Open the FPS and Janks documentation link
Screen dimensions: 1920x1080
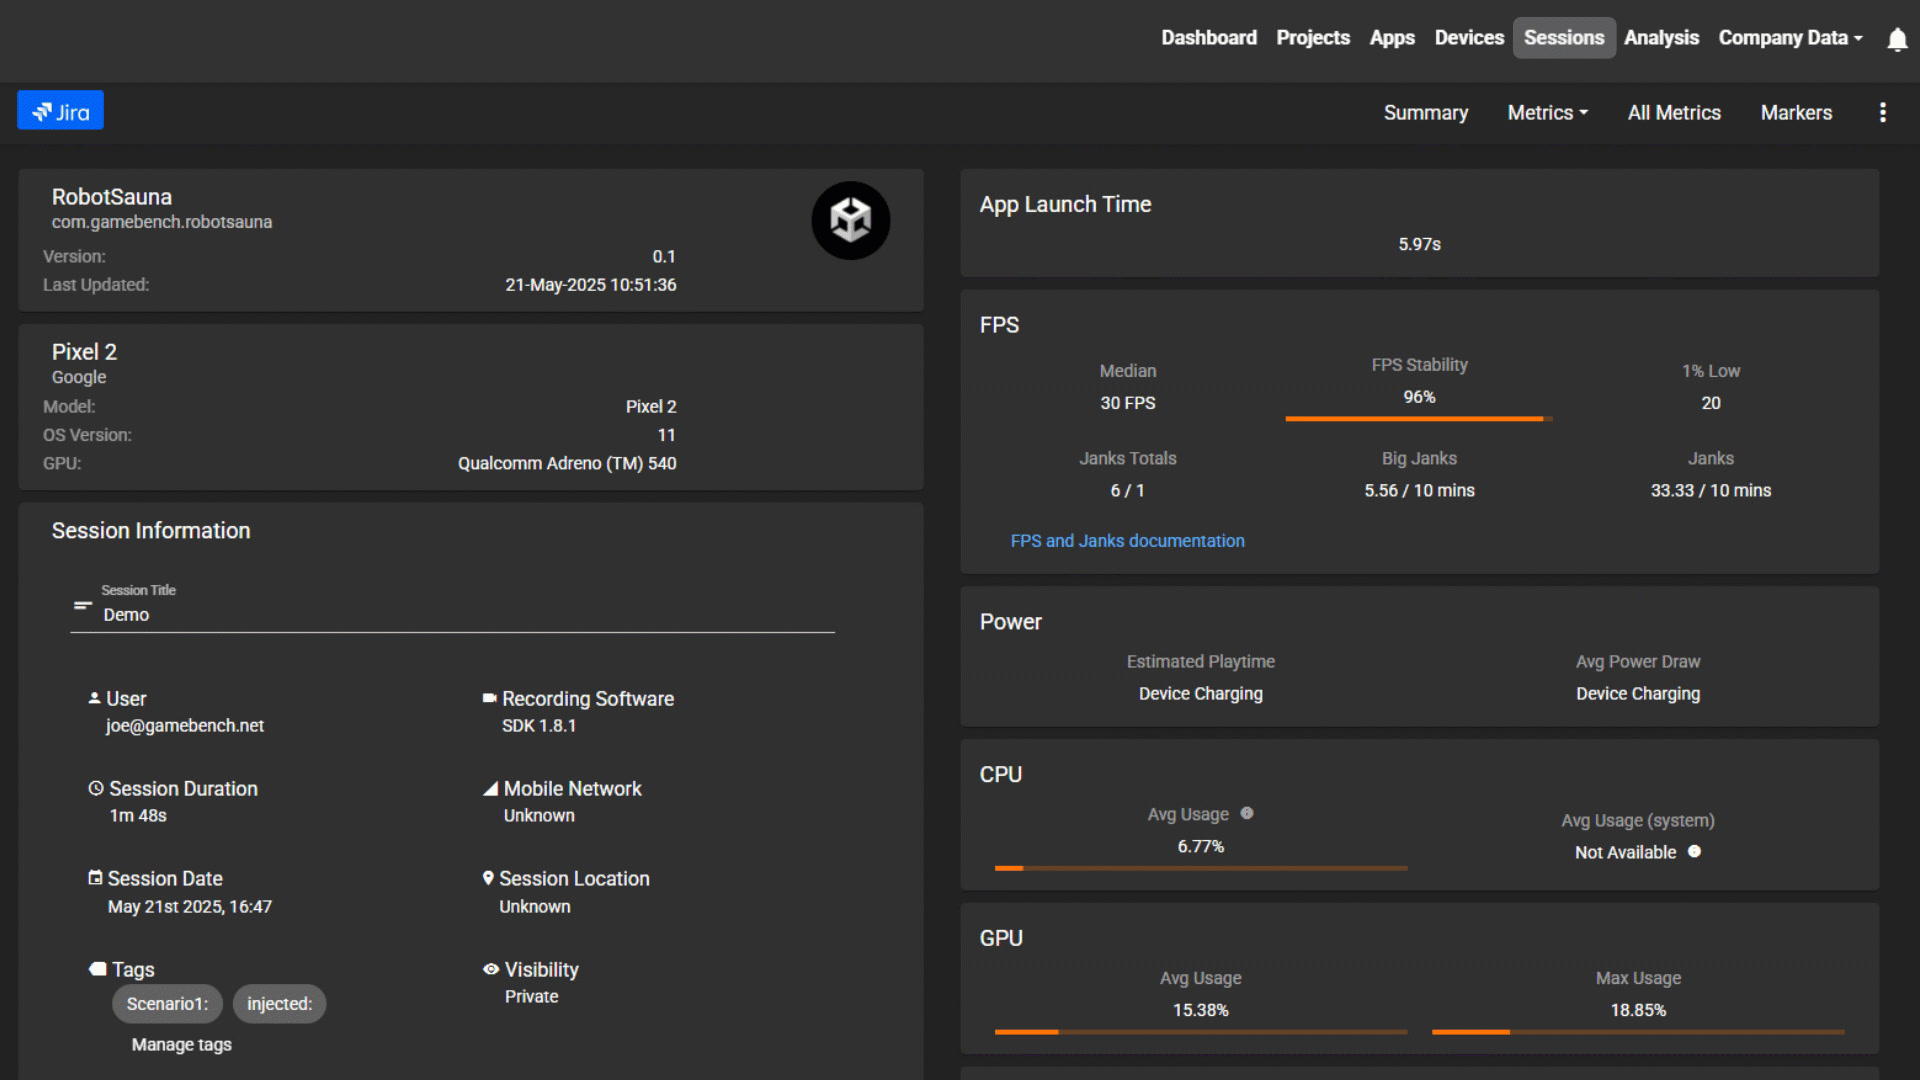(1127, 540)
